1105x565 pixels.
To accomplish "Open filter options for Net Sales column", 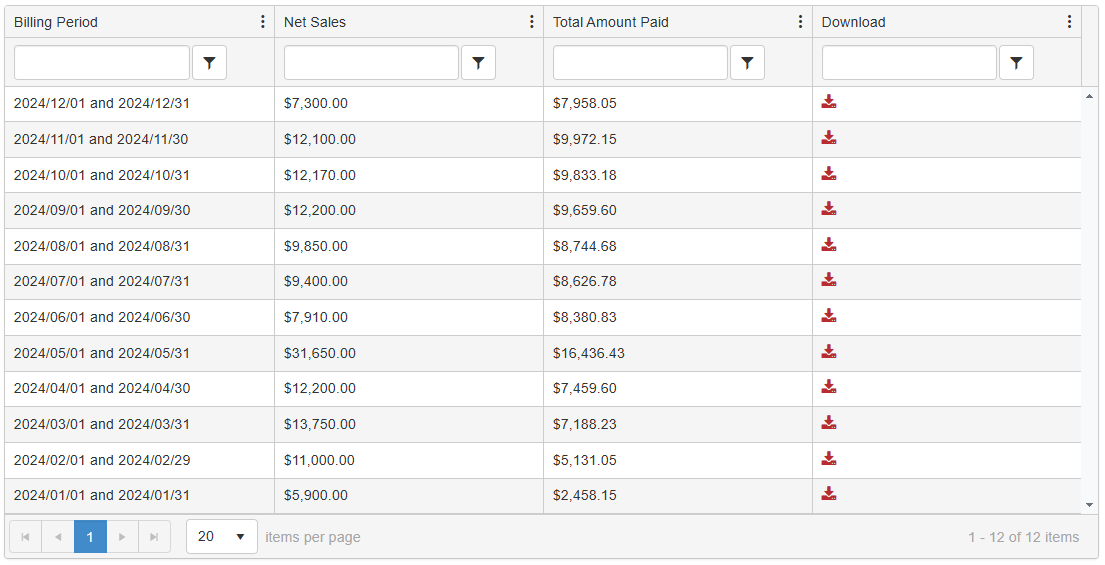I will [478, 63].
